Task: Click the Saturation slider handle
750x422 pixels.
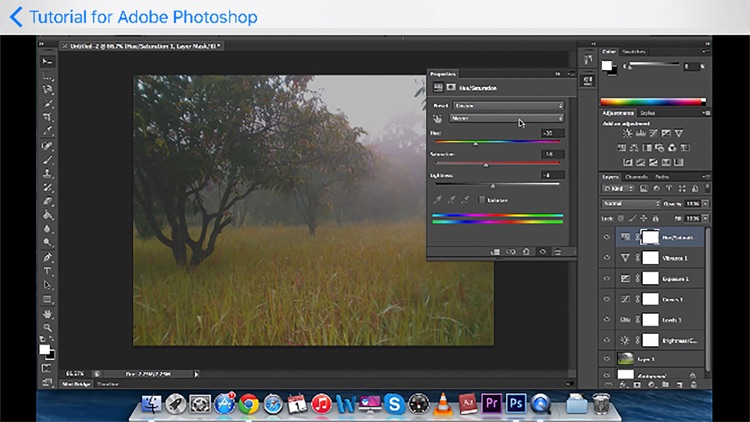Action: tap(486, 165)
